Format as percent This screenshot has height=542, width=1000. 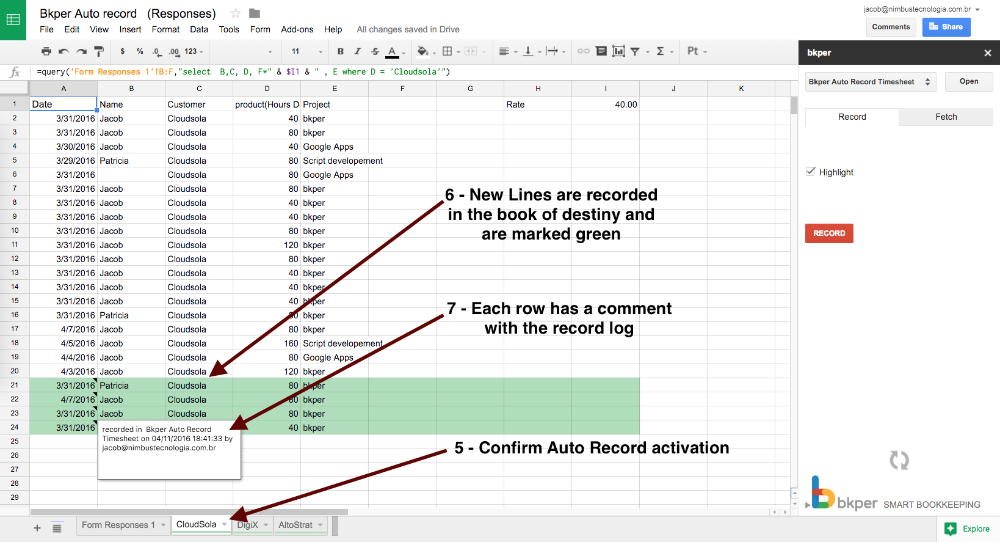(x=140, y=51)
